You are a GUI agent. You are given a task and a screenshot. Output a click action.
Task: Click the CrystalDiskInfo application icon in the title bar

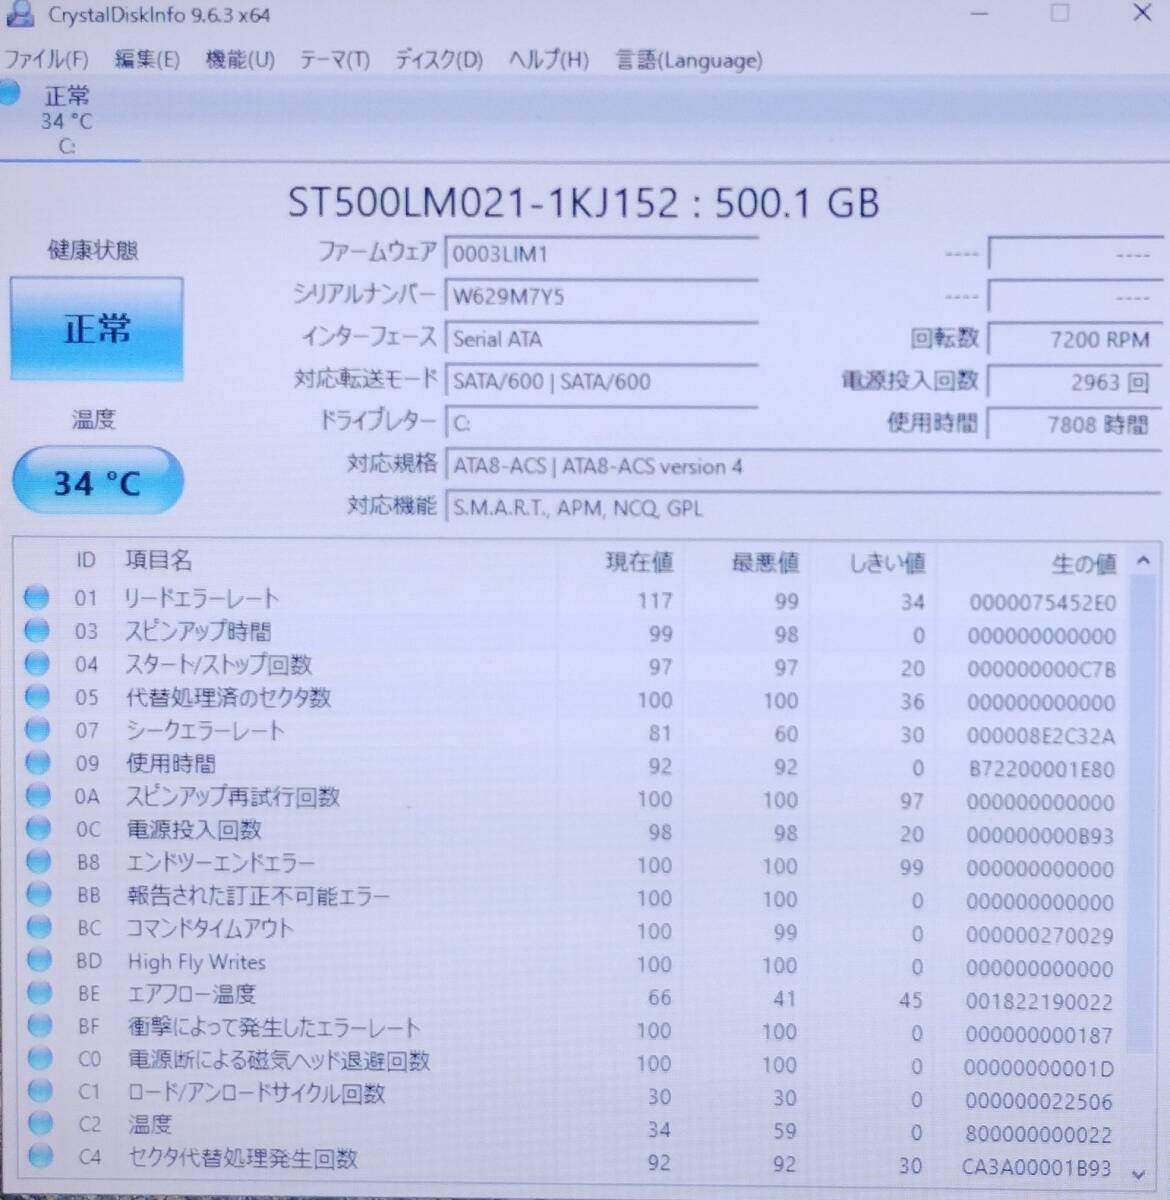[x=22, y=15]
